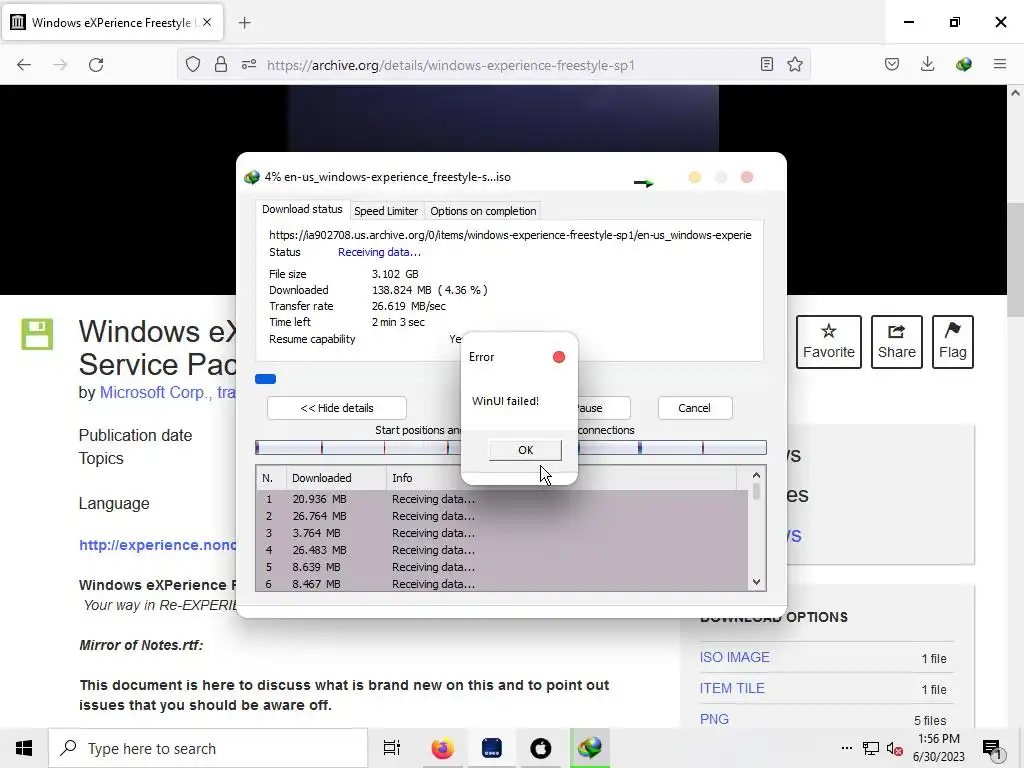
Task: Open a new browser tab
Action: click(244, 23)
